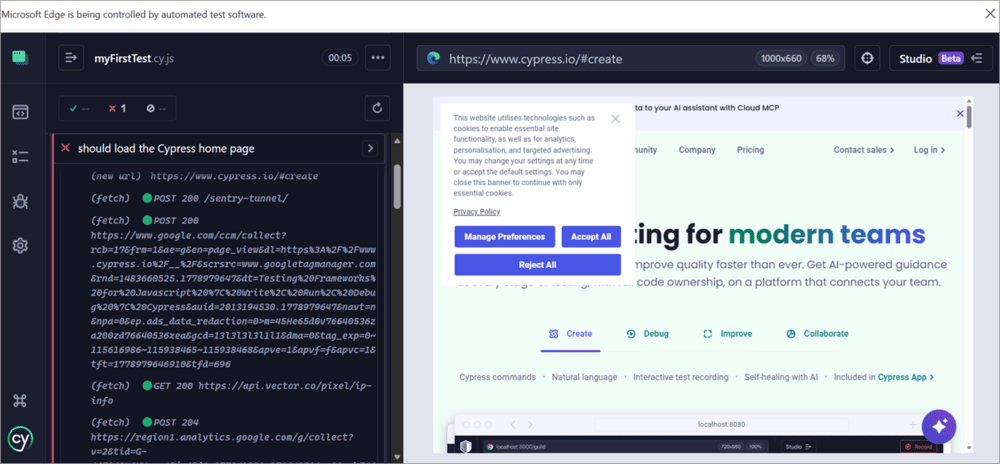Expand the specs list panel button
The height and width of the screenshot is (464, 1000).
tap(71, 58)
